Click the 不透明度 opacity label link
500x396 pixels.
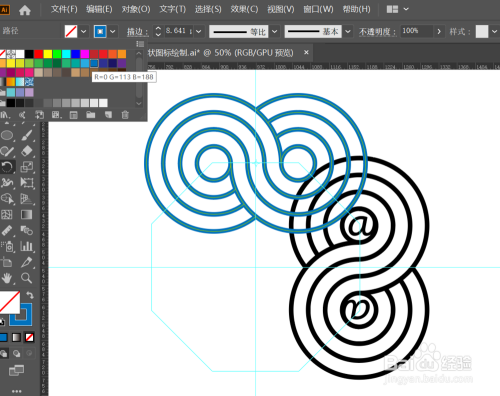(x=377, y=32)
